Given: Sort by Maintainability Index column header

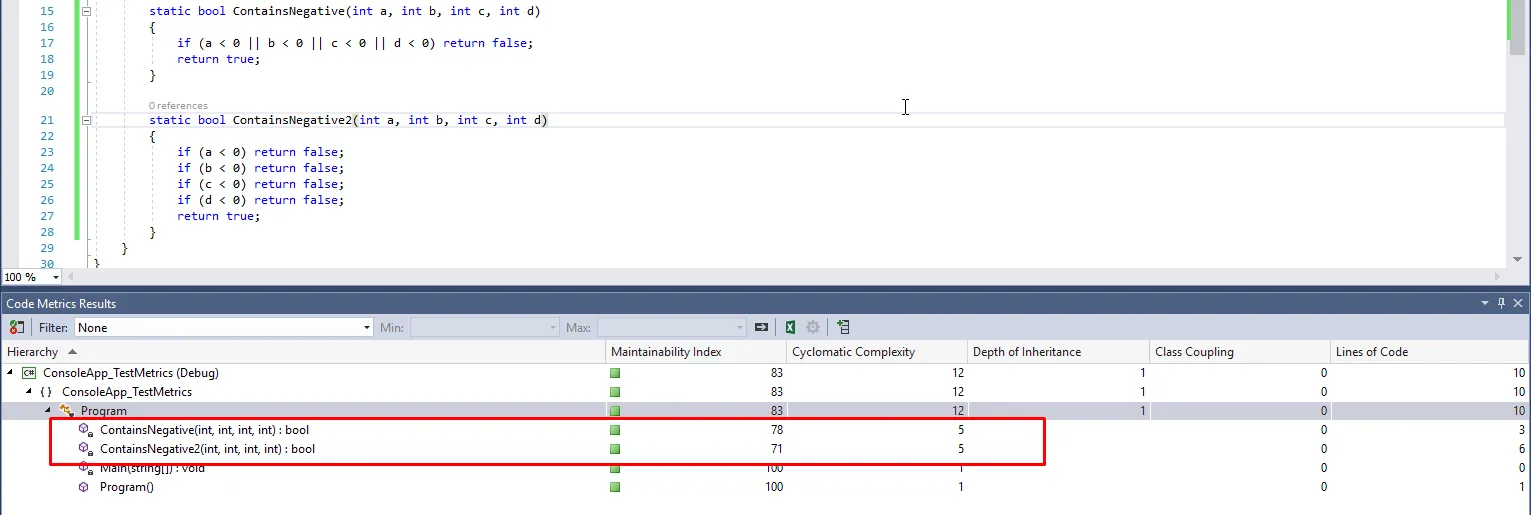Looking at the screenshot, I should (696, 352).
